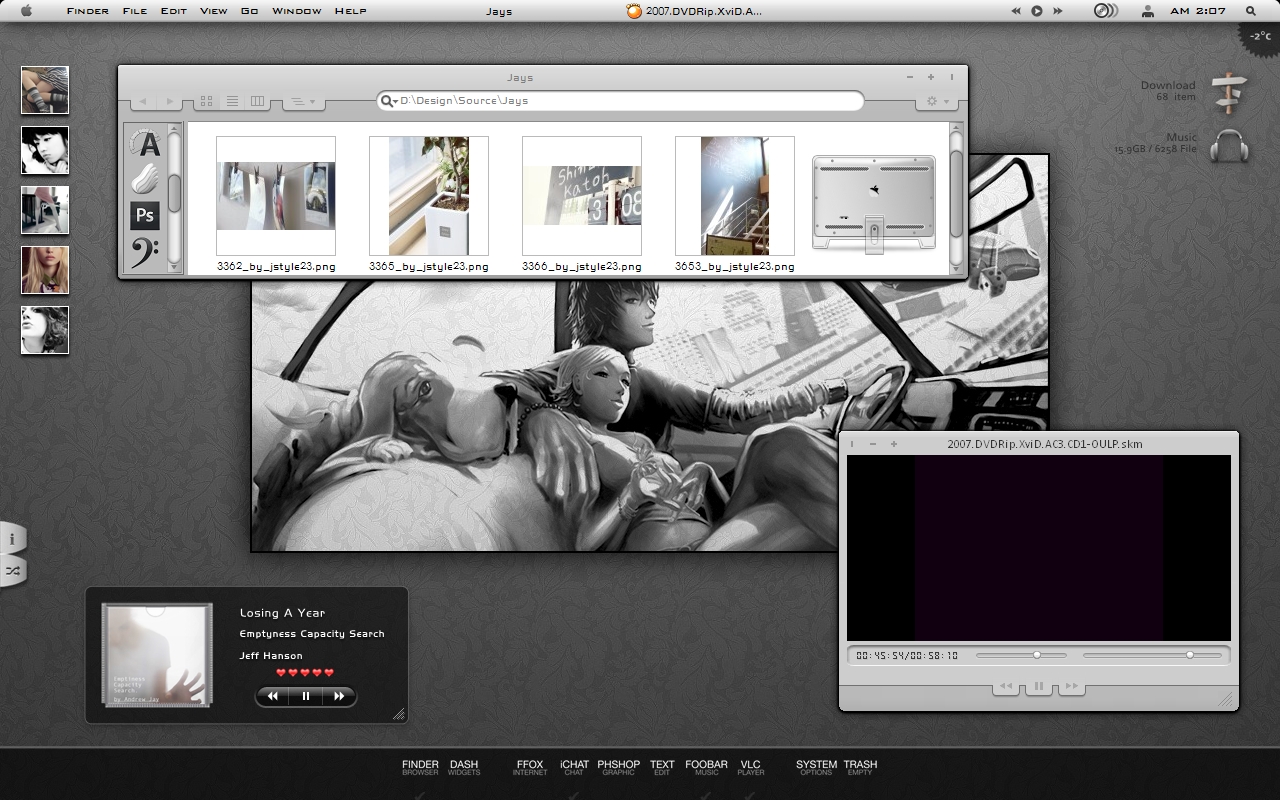Open the Download signpost icon
Viewport: 1280px width, 800px height.
point(1229,92)
